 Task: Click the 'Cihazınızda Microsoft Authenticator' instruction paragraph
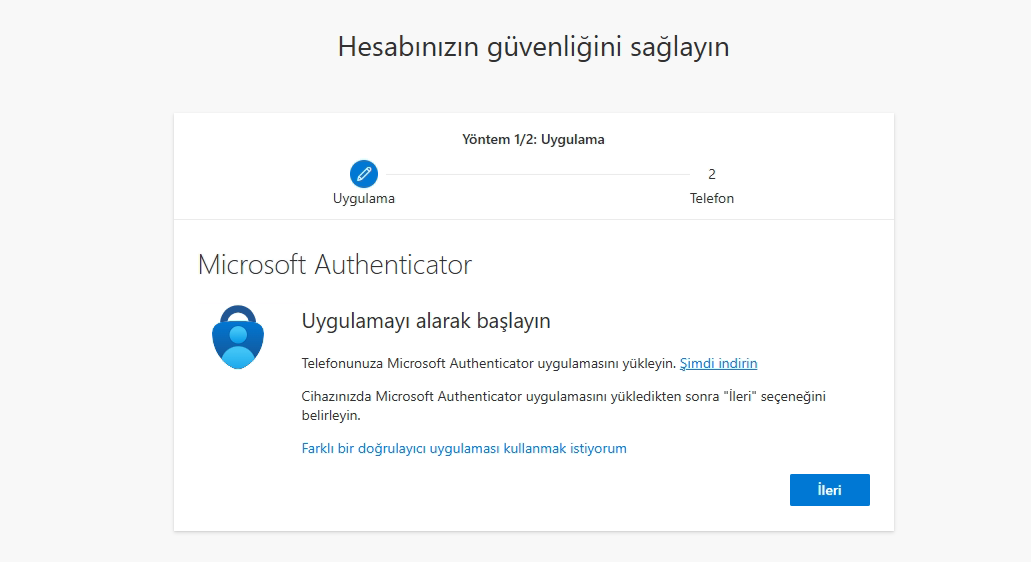point(563,406)
